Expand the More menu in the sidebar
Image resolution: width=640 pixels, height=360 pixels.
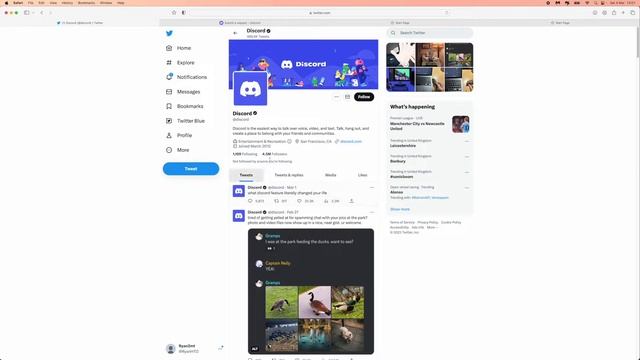pyautogui.click(x=178, y=150)
